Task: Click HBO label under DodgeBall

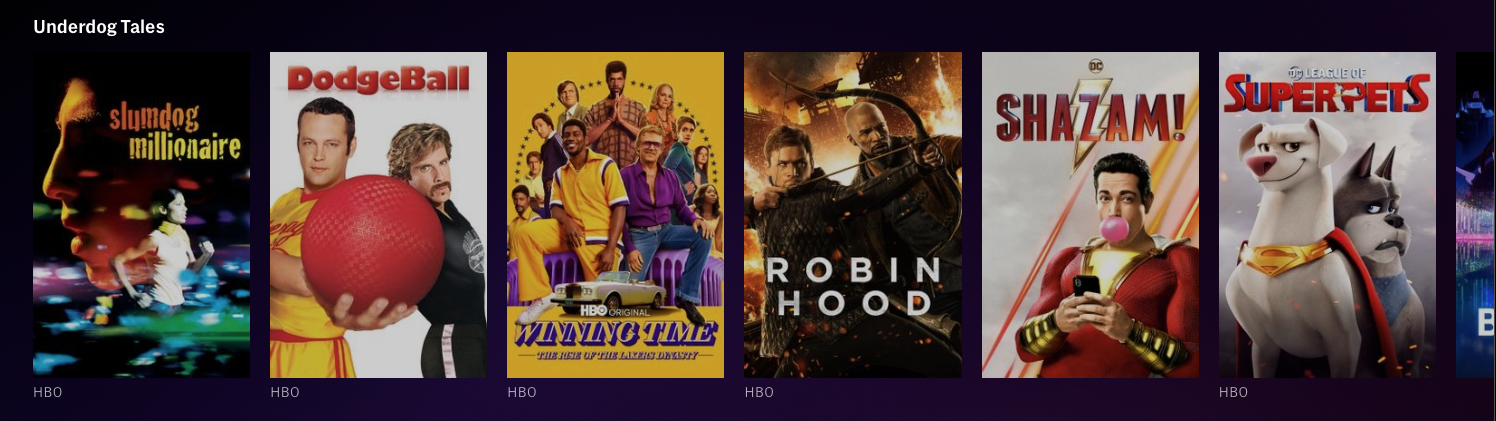Action: [285, 392]
